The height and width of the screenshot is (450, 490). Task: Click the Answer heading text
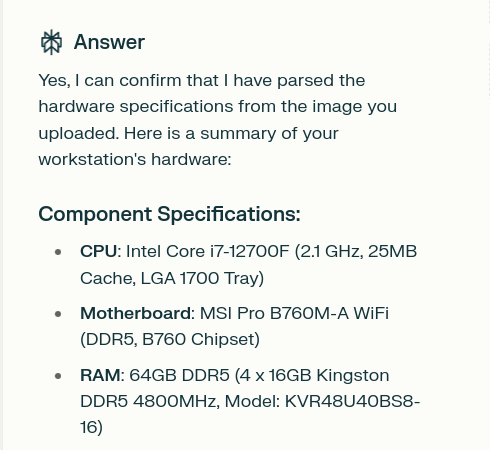click(x=109, y=42)
